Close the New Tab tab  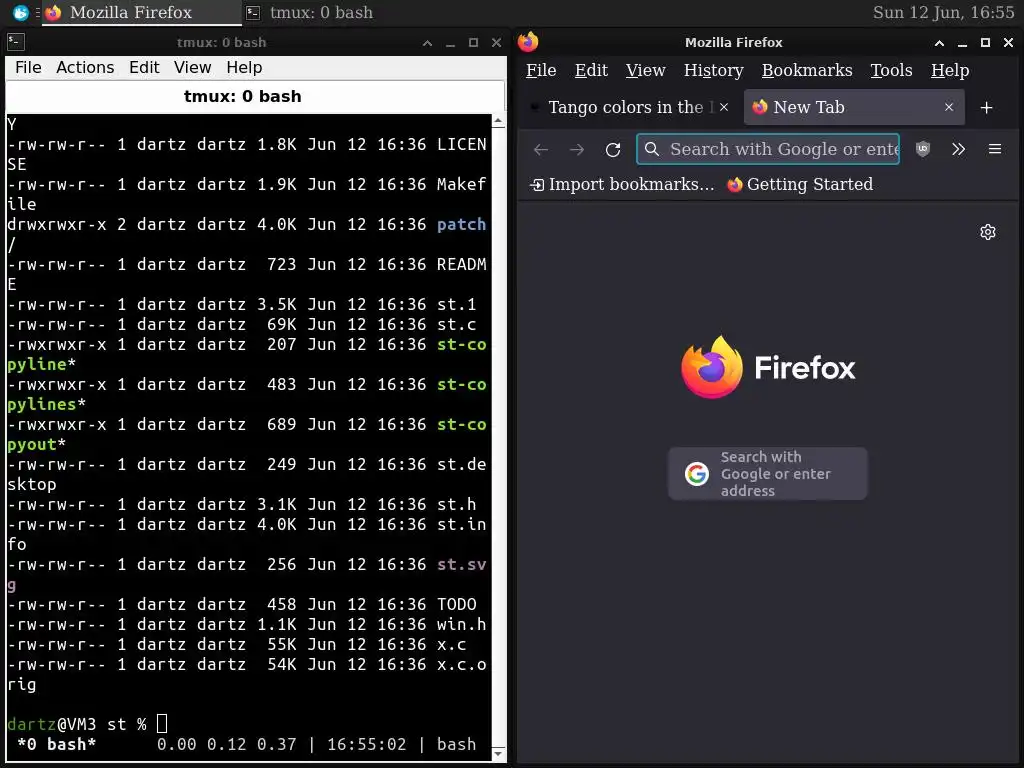(949, 107)
